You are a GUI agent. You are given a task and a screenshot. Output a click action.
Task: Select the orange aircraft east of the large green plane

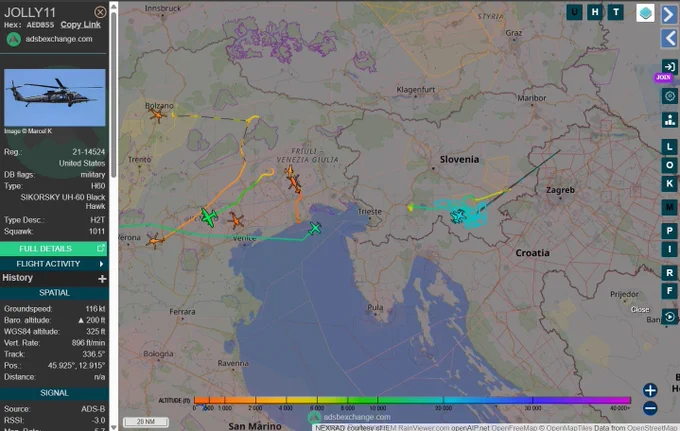[236, 221]
